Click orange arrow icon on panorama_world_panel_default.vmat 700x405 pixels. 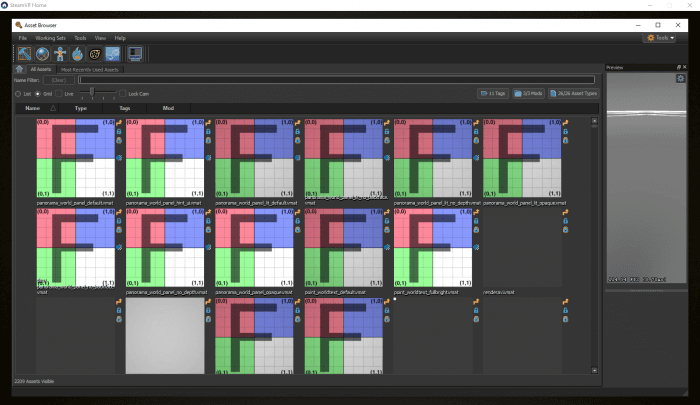119,122
